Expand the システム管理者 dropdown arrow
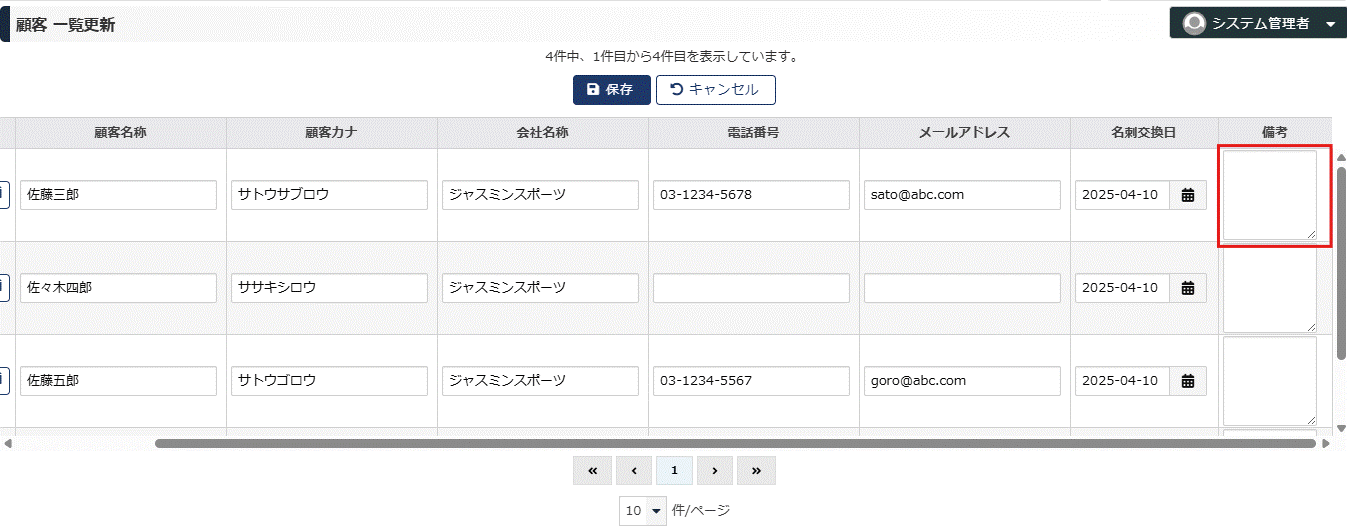 coord(1330,24)
